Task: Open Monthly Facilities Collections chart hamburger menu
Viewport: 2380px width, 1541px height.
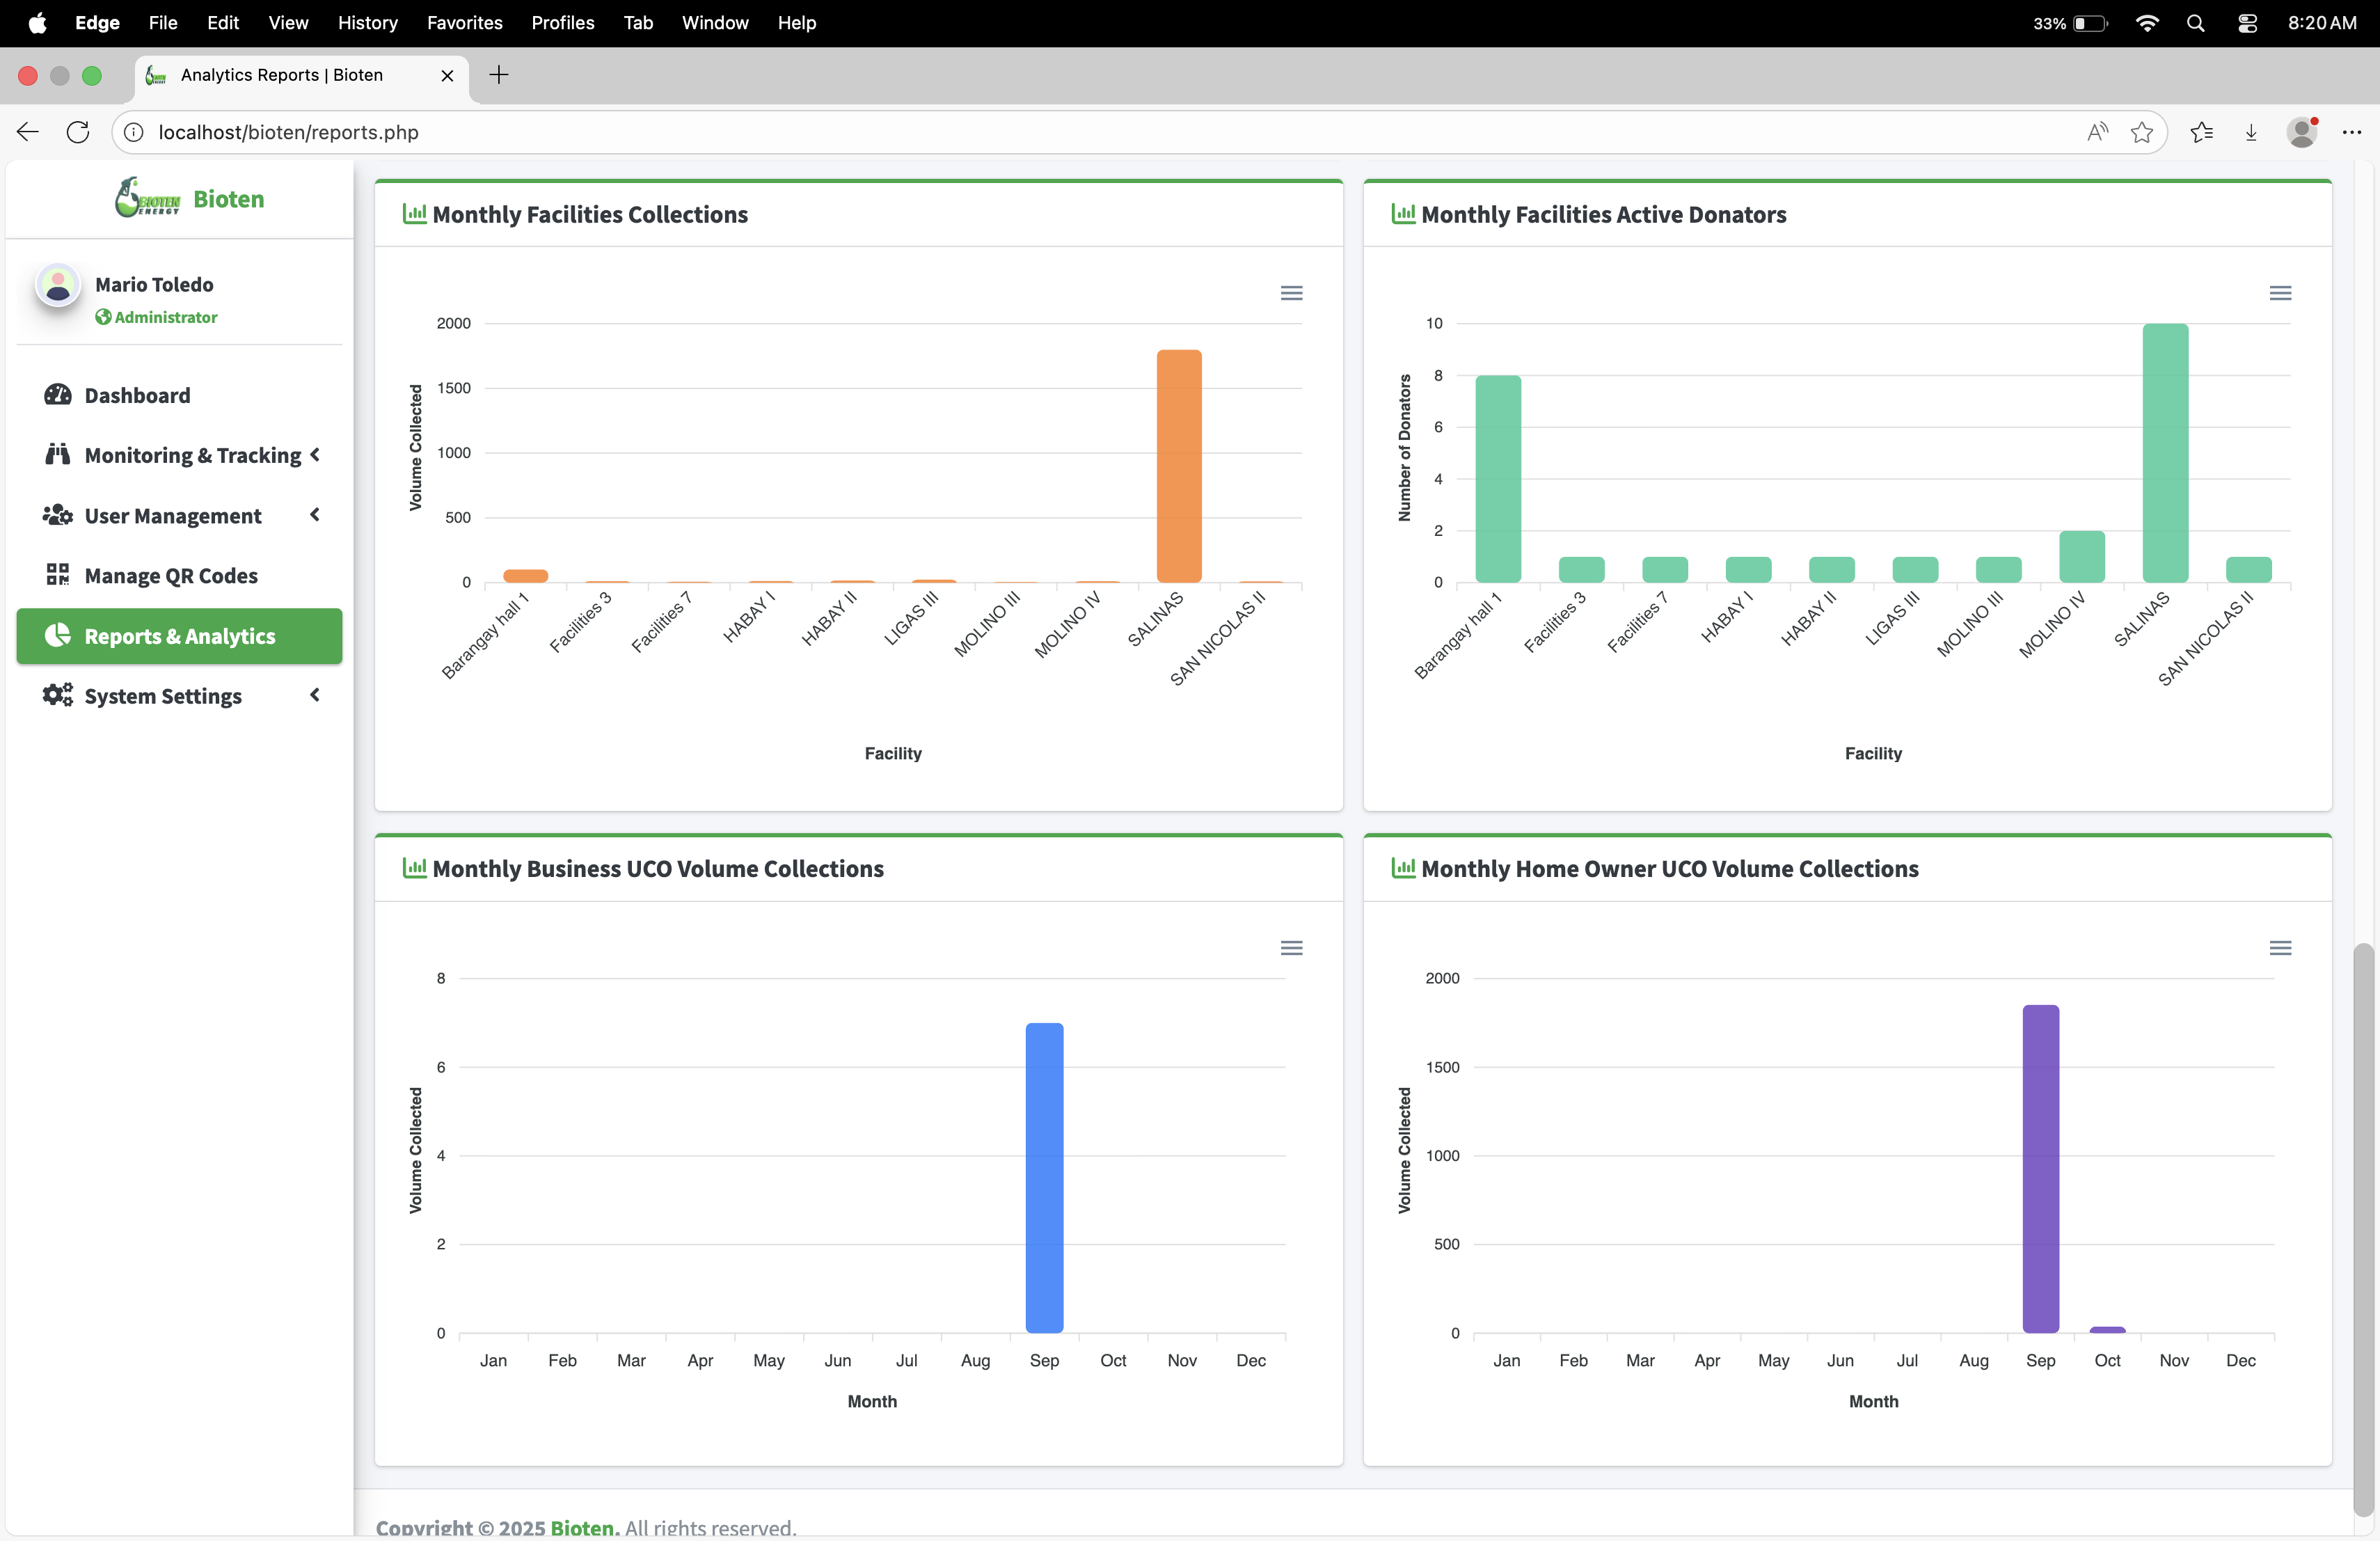Action: tap(1291, 293)
